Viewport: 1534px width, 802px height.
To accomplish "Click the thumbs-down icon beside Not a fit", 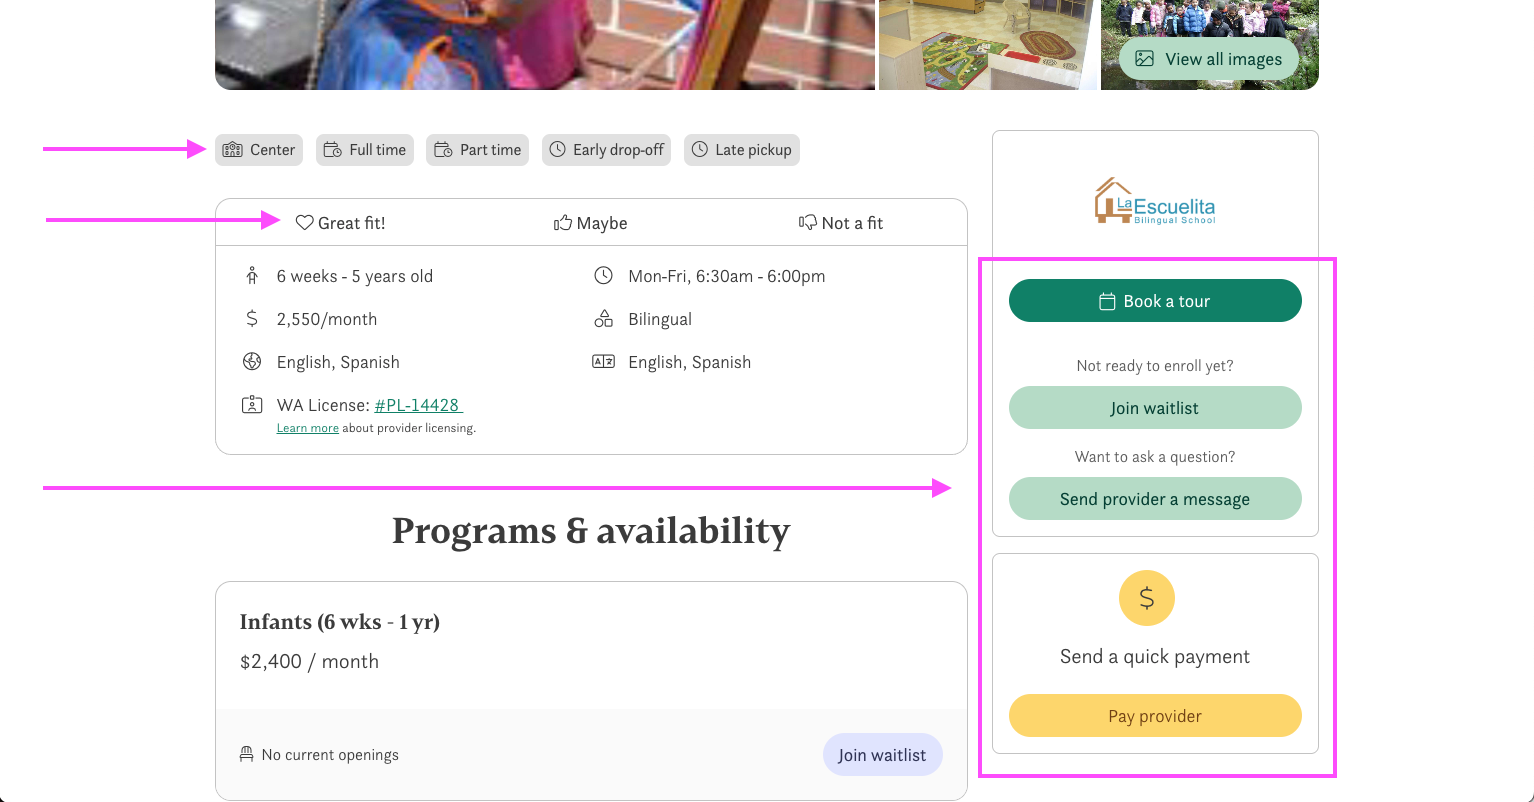I will coord(807,223).
